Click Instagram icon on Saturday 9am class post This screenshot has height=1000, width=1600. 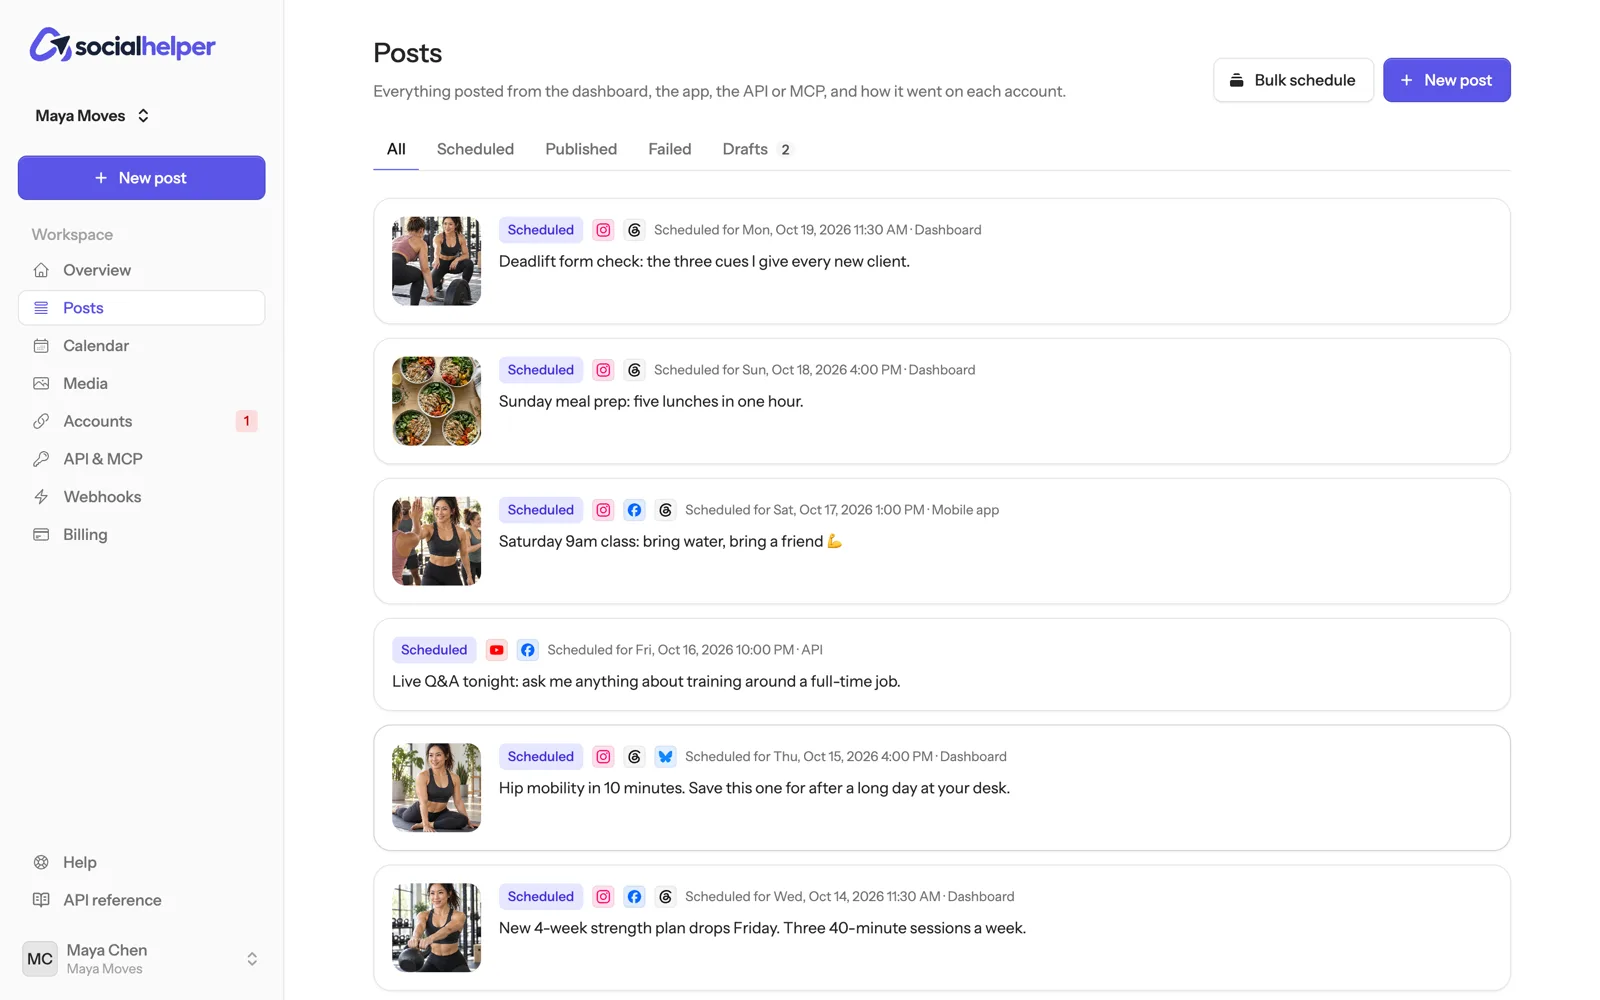coord(603,510)
